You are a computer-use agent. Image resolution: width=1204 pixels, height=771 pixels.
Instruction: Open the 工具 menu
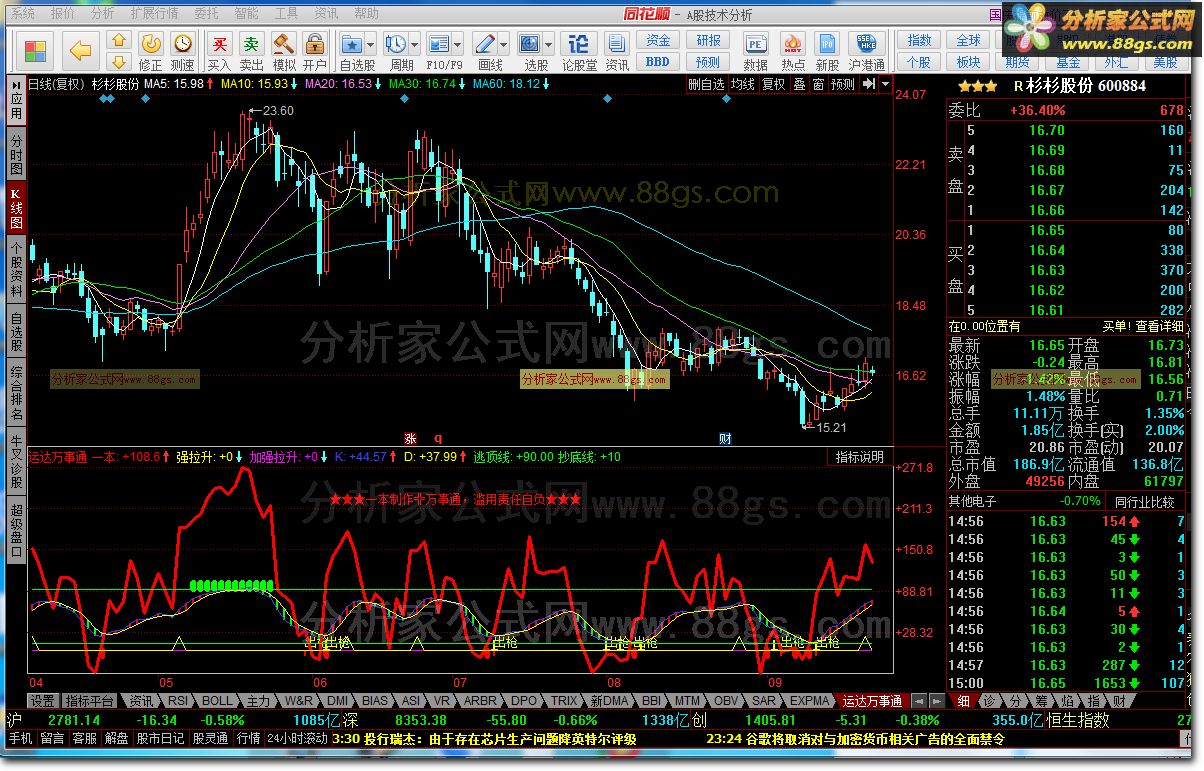(286, 14)
